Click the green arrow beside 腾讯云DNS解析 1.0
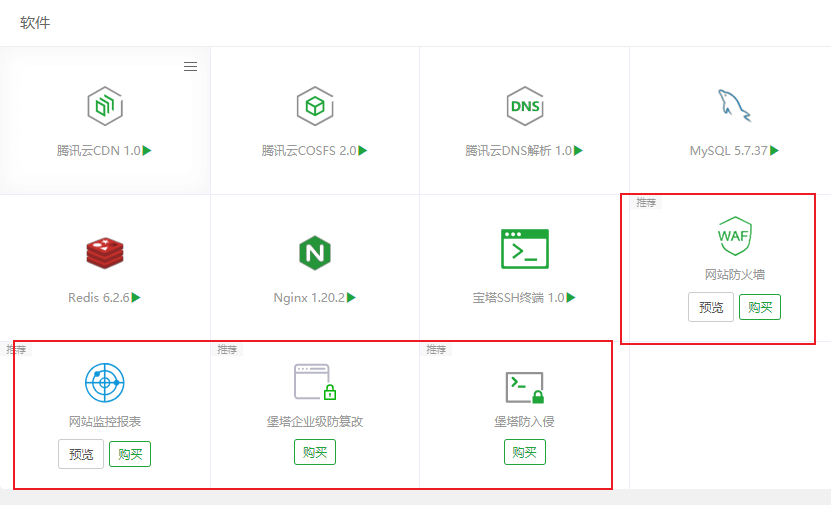 pos(578,150)
